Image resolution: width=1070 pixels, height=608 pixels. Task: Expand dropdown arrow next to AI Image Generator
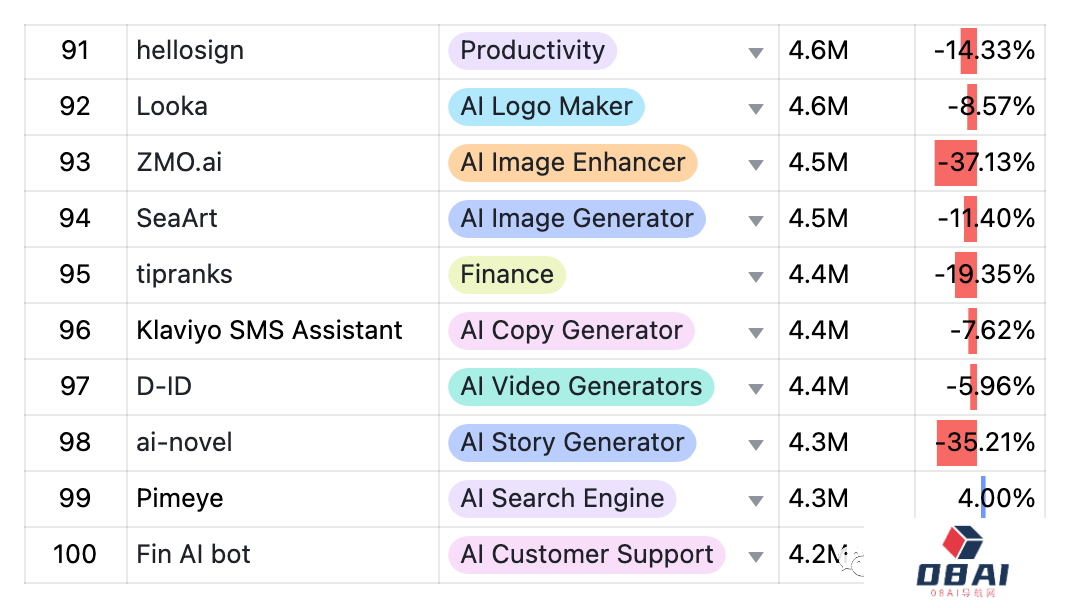[756, 221]
